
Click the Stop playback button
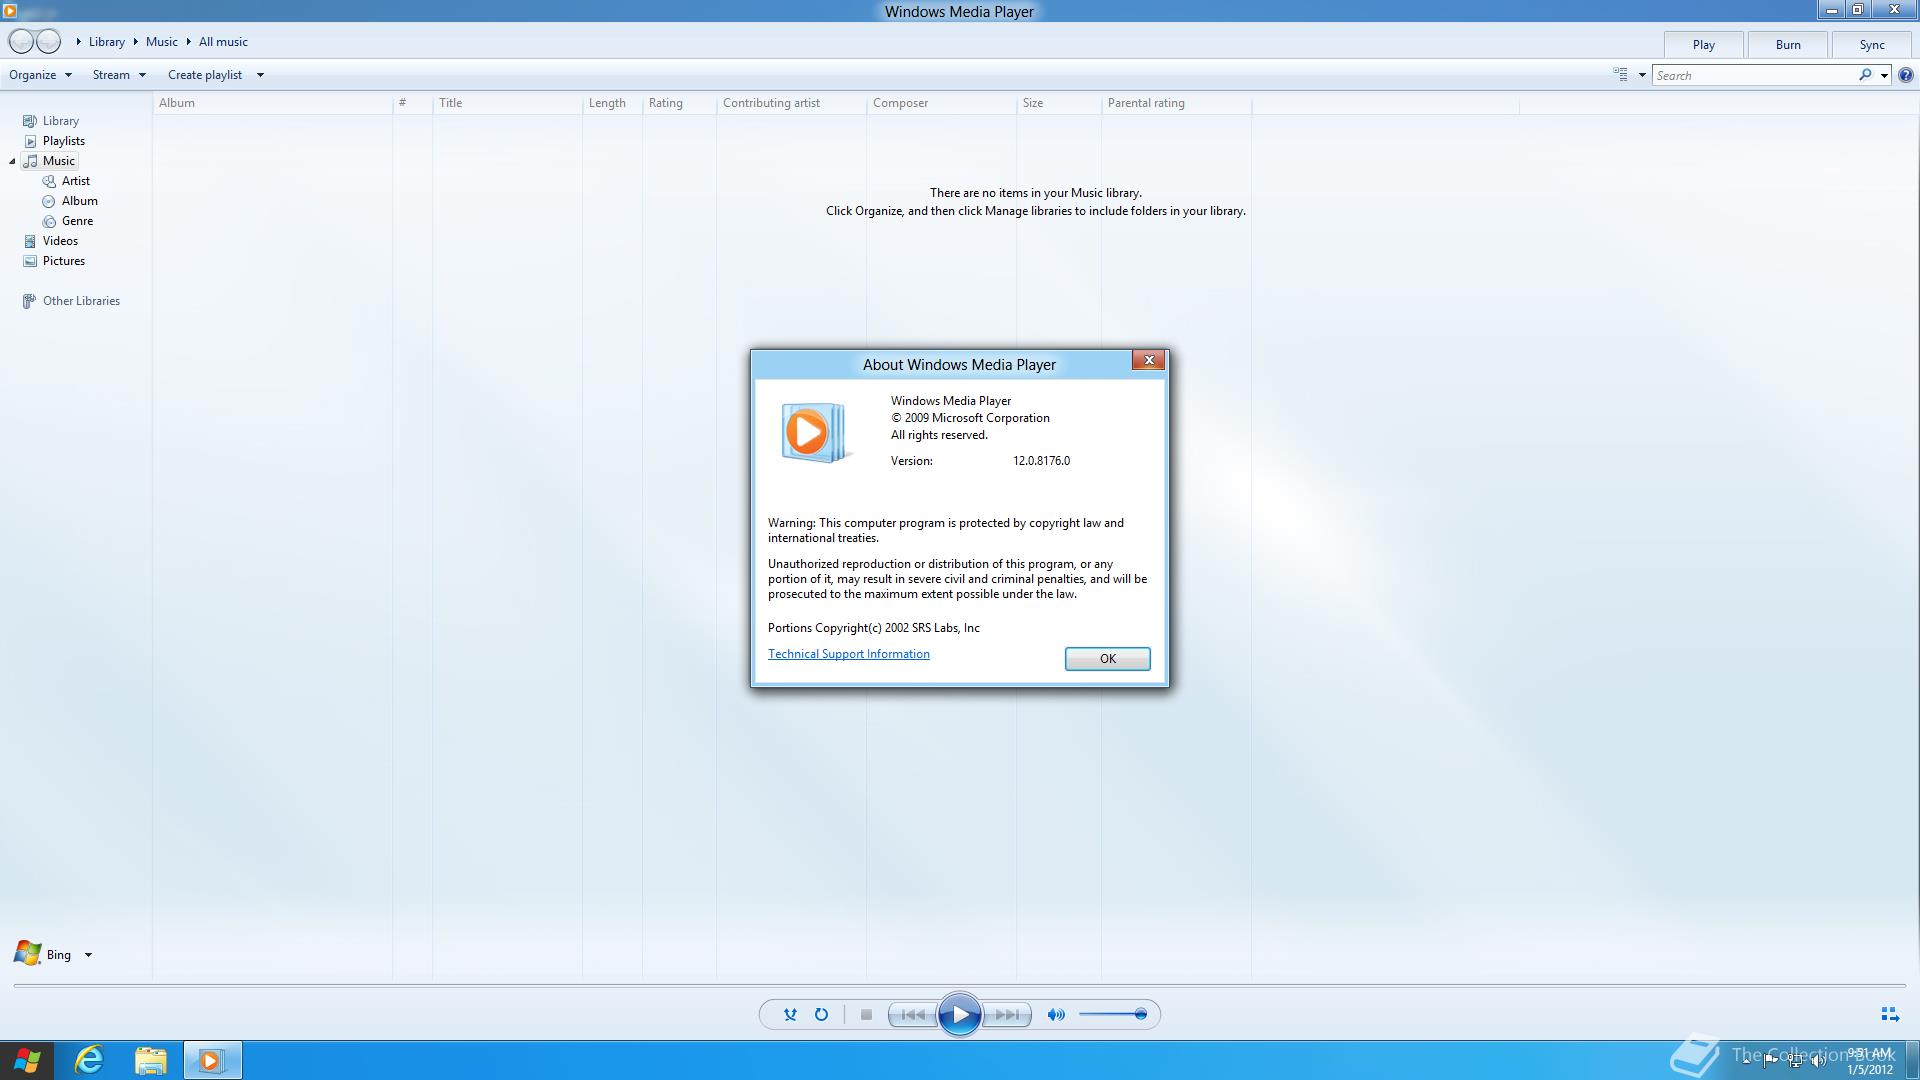(x=866, y=1014)
